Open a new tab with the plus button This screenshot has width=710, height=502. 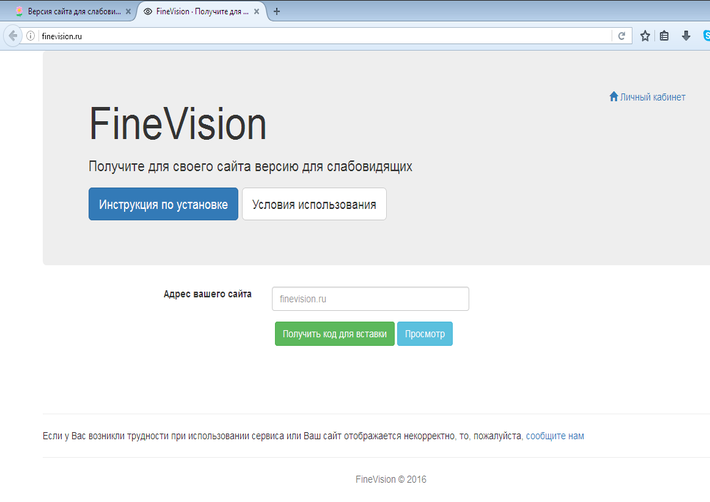(x=277, y=12)
